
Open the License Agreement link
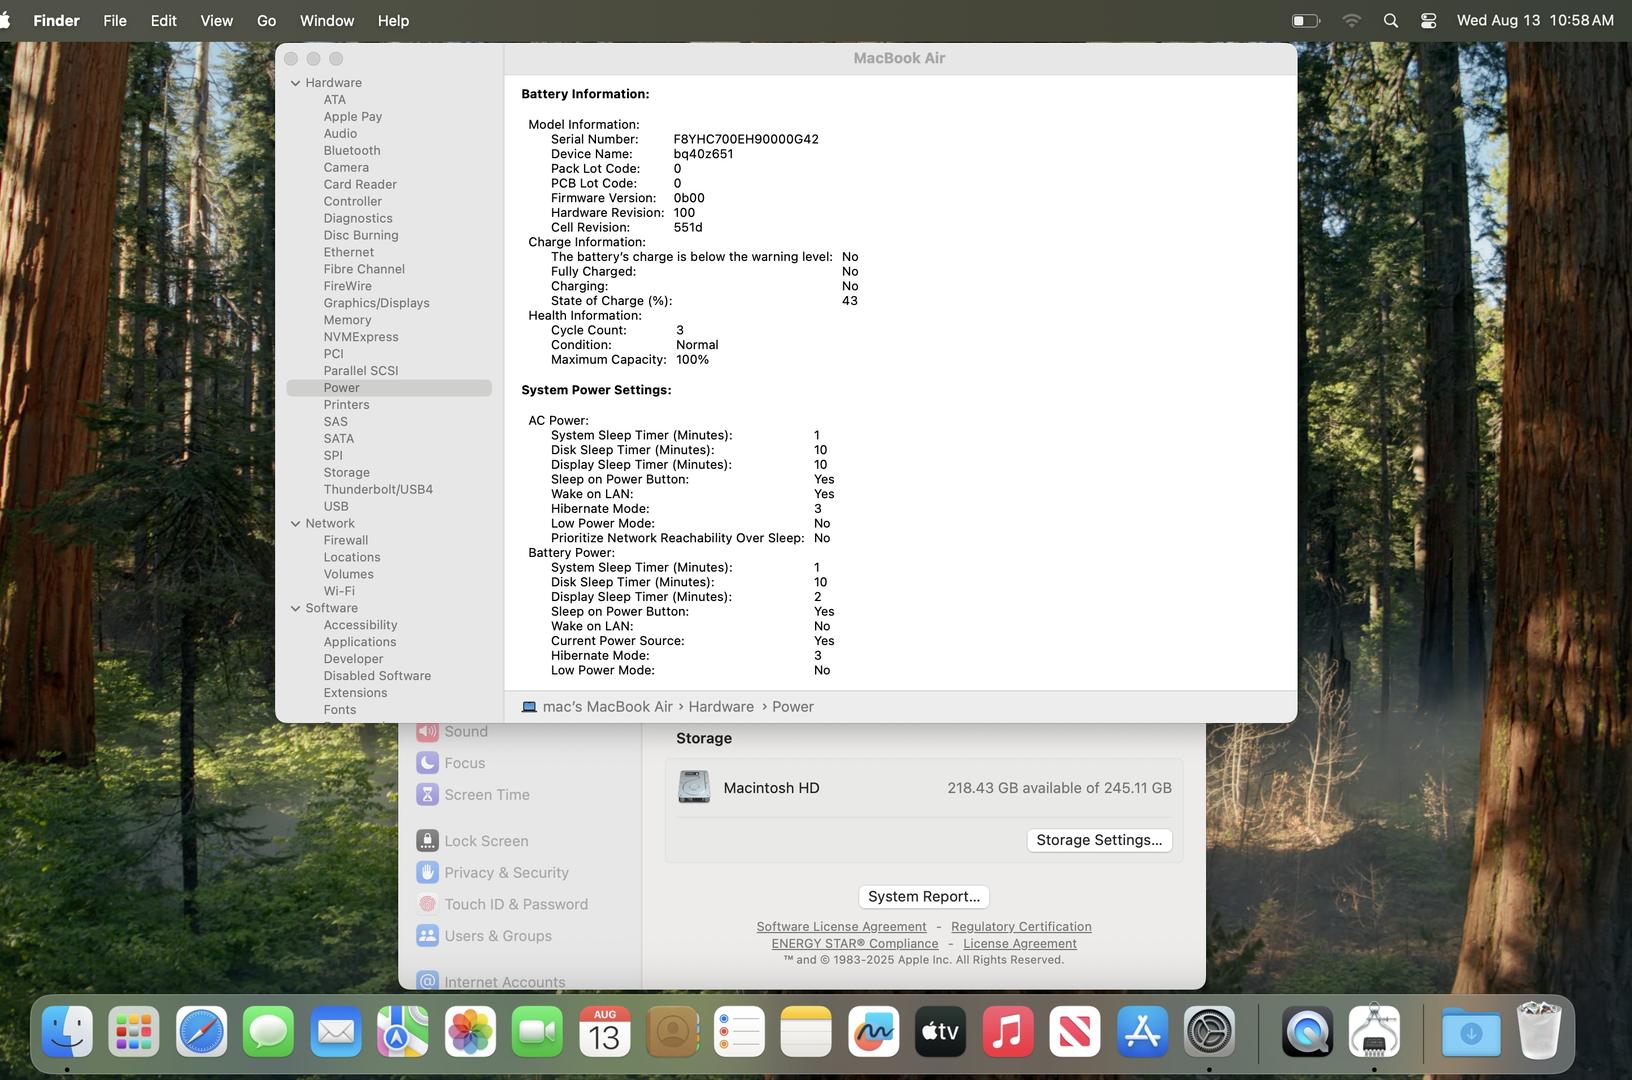coord(1020,943)
